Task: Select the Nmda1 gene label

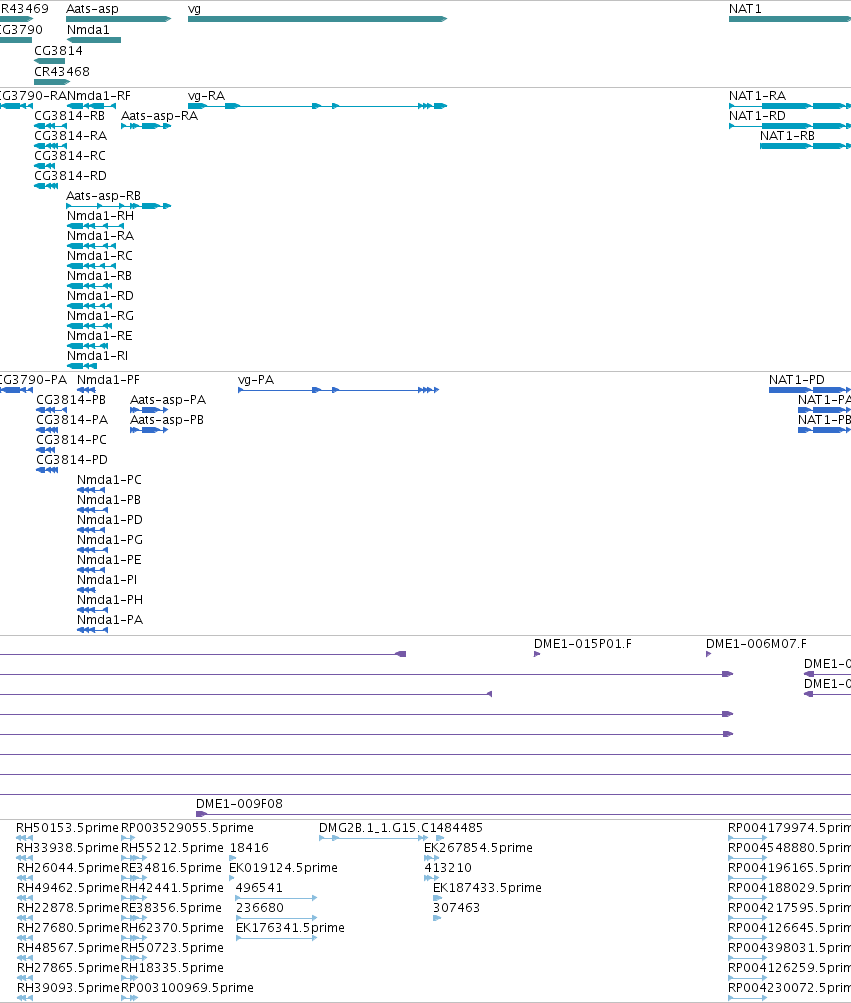Action: pyautogui.click(x=88, y=30)
